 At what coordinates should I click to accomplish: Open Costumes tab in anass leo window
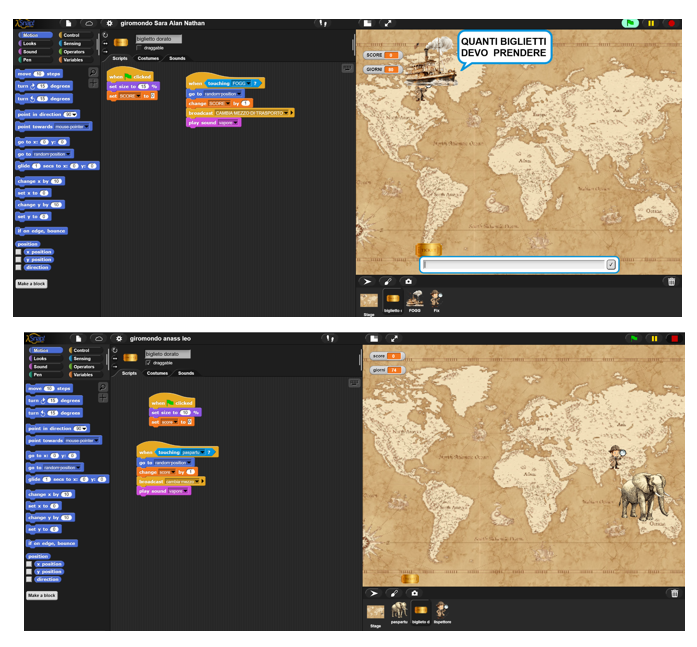coord(157,373)
